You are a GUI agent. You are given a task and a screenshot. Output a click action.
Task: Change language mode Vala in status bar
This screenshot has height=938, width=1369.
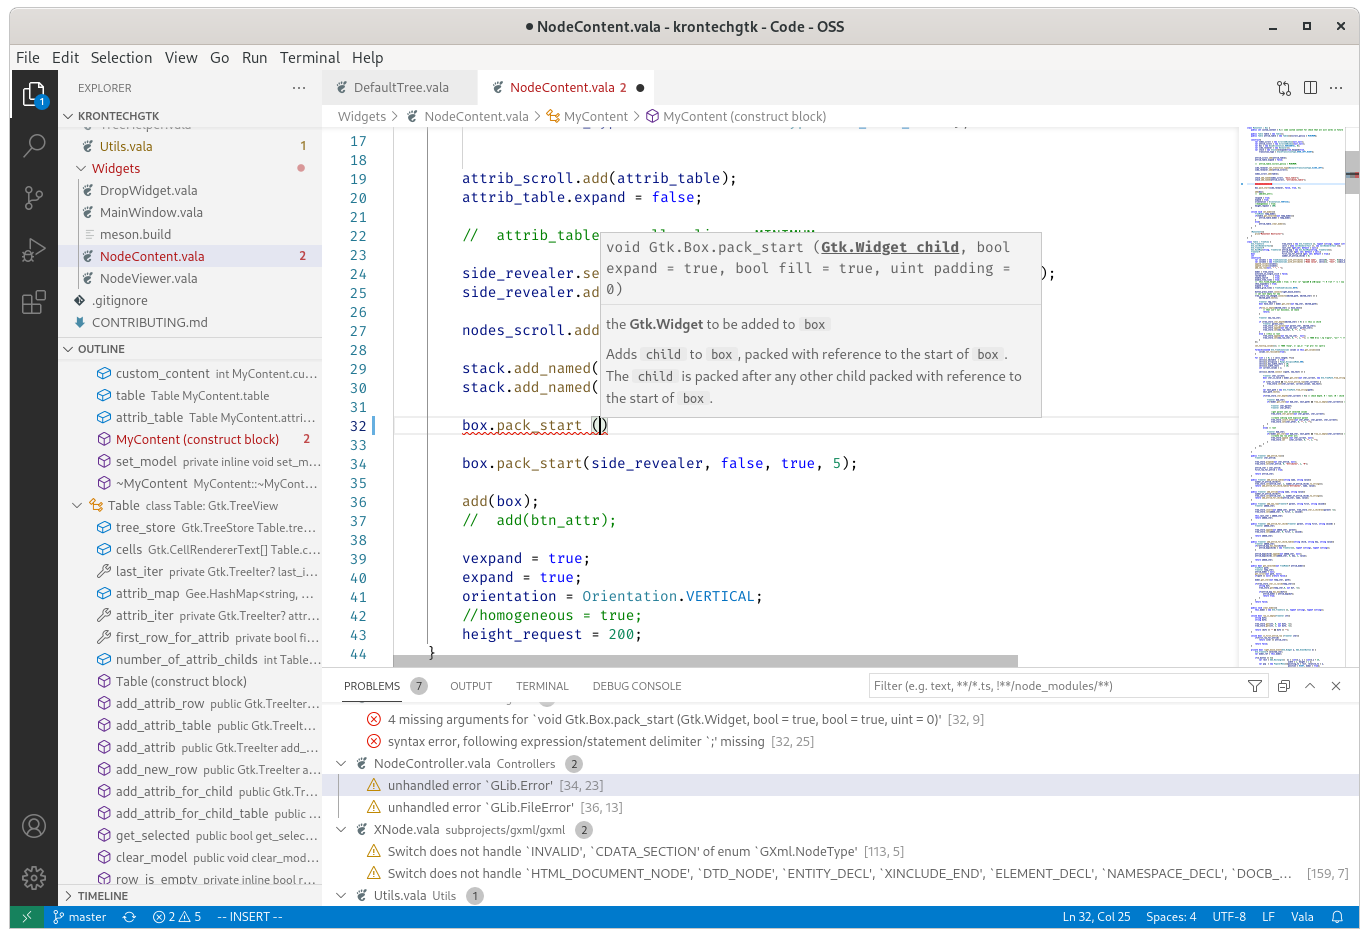(x=1302, y=917)
